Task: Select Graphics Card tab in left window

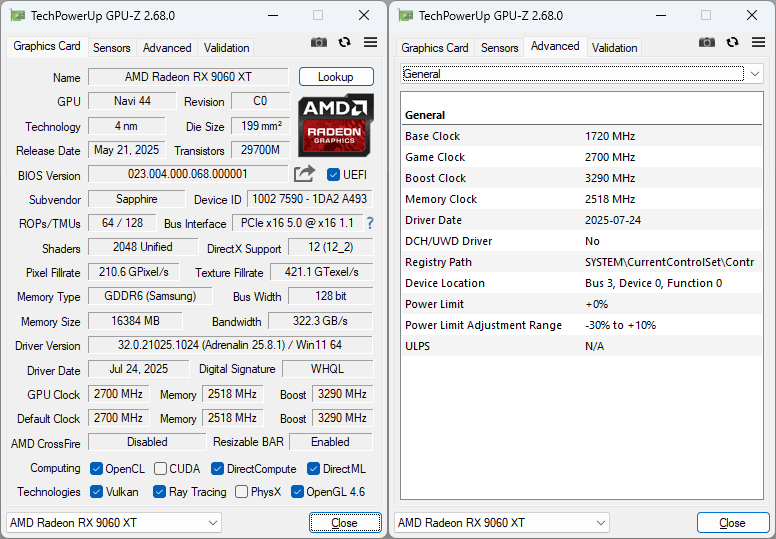Action: coord(47,47)
